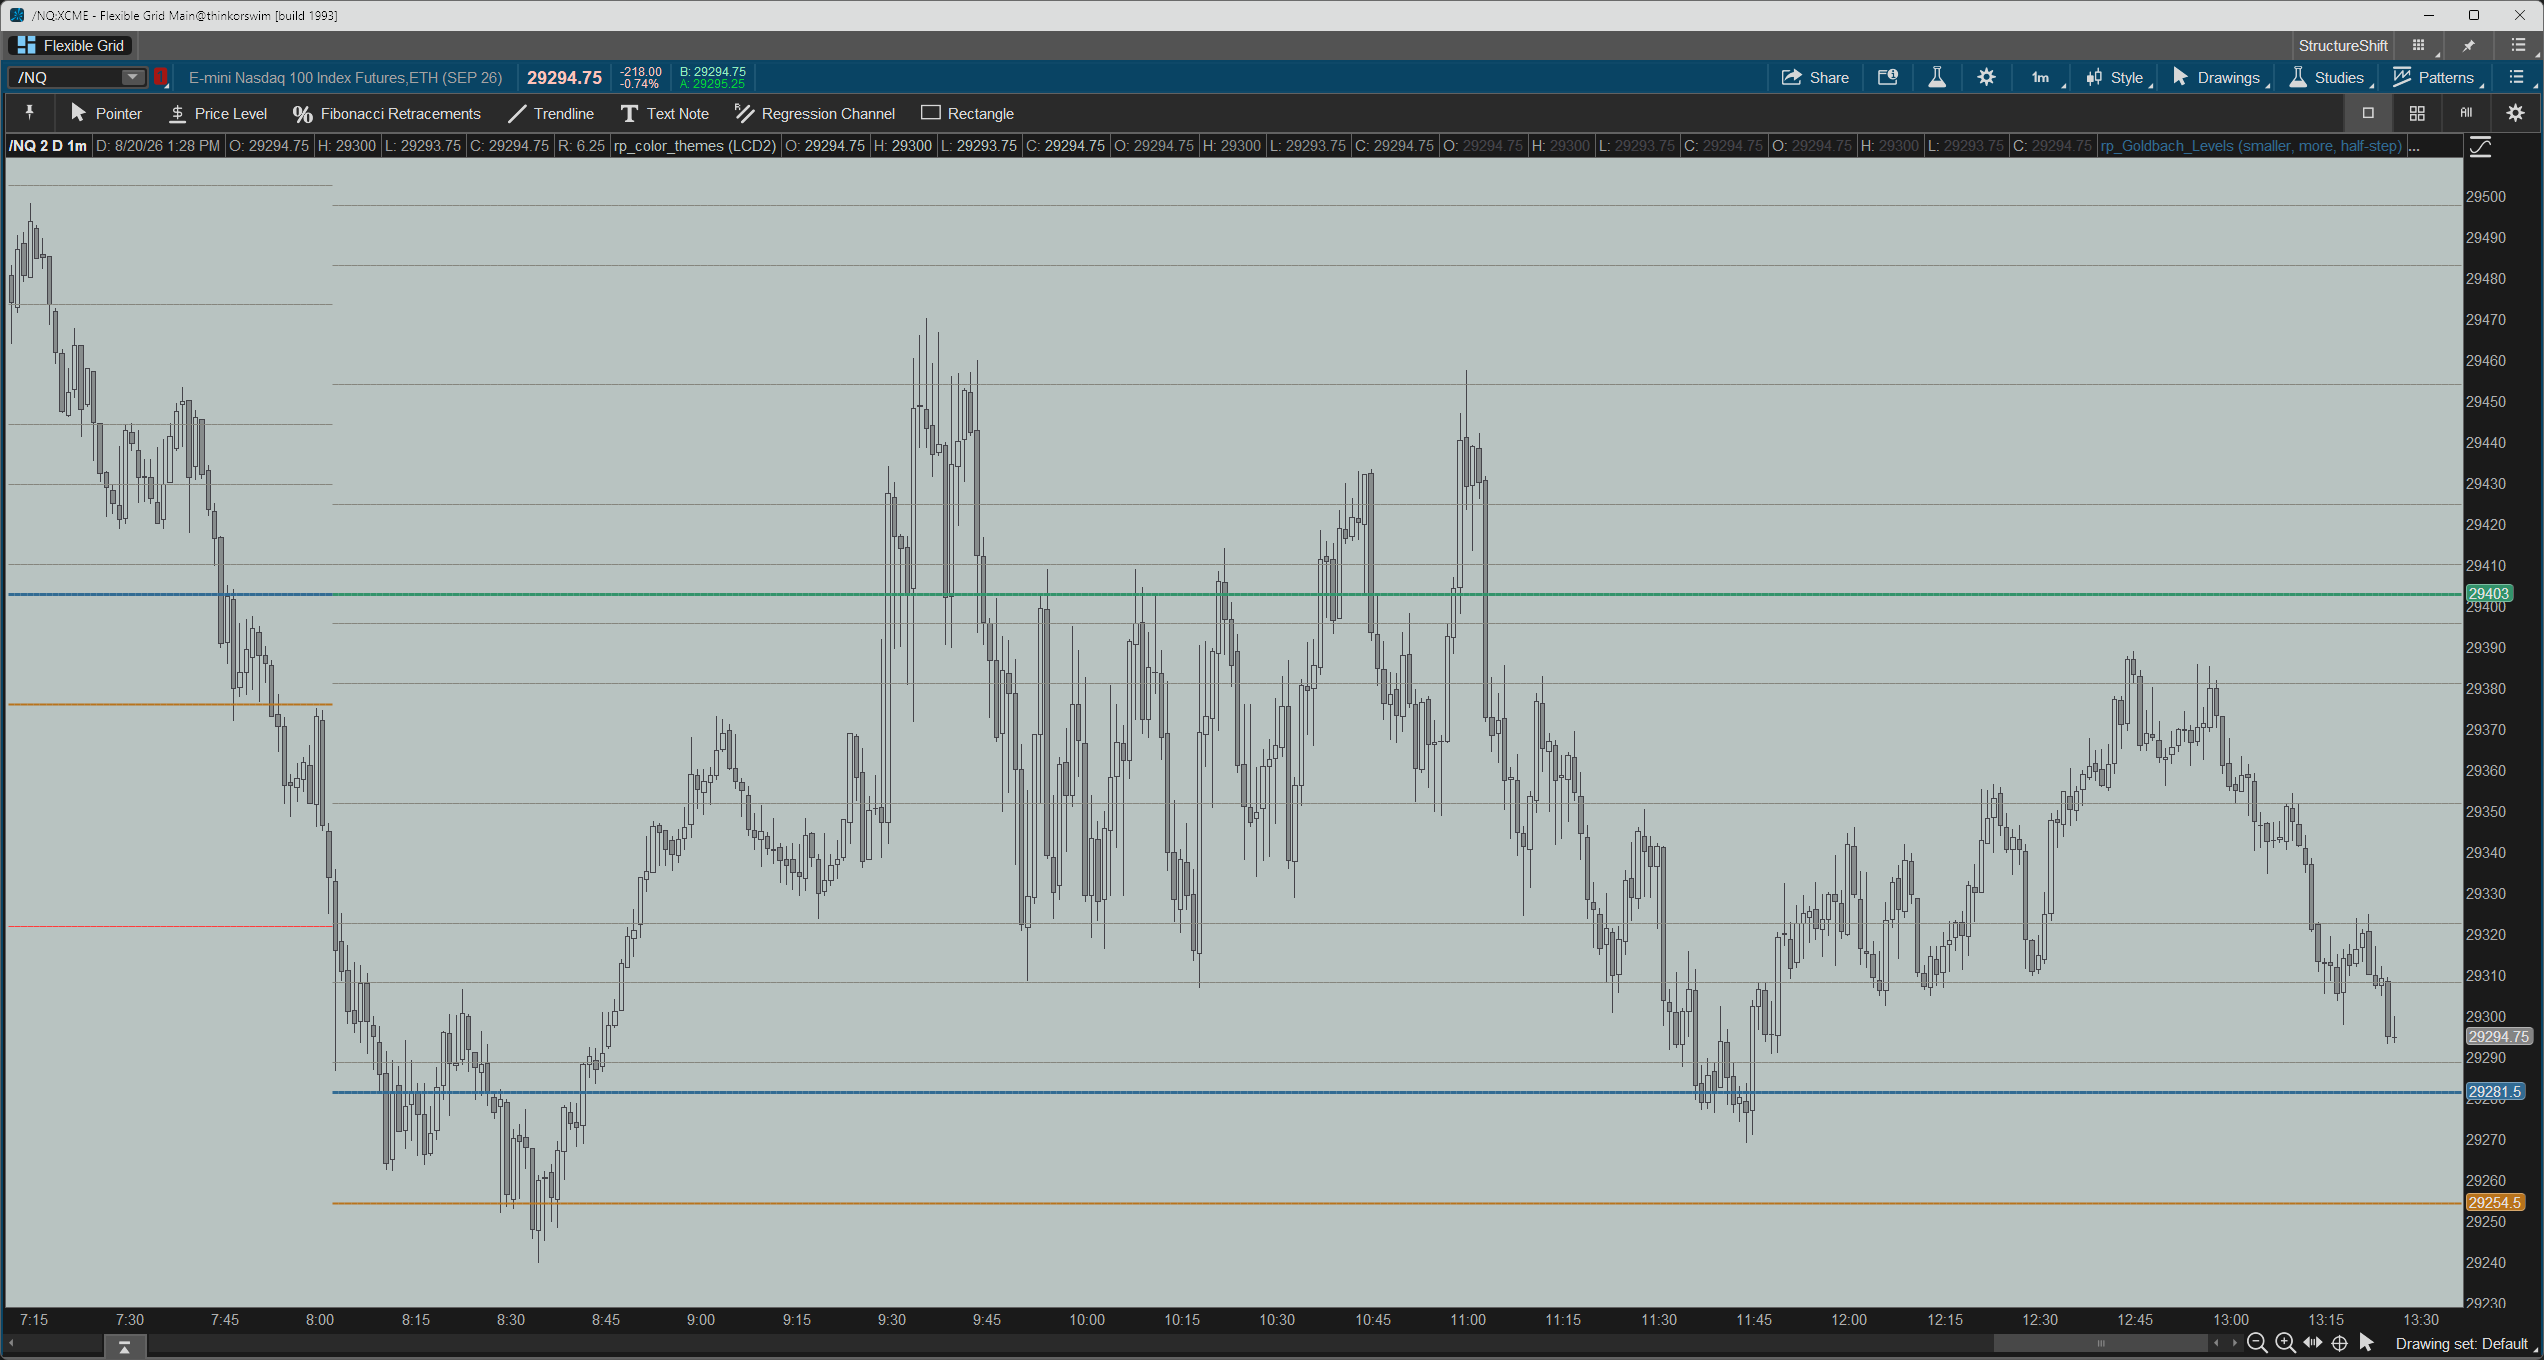2544x1360 pixels.
Task: Toggle the crosshair cursor icon
Action: coord(2340,1343)
